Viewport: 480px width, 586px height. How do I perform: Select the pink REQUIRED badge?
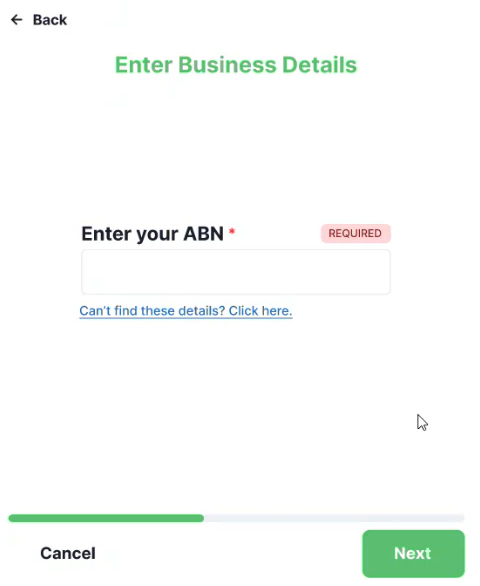356,233
